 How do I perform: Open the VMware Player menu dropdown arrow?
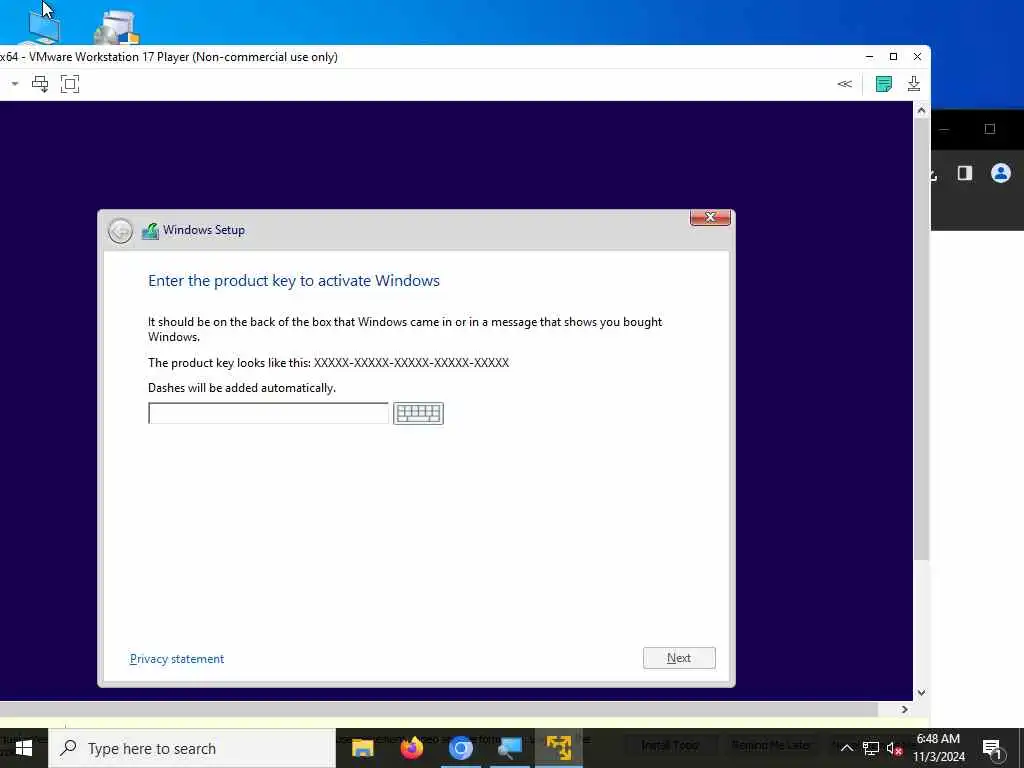coord(14,84)
